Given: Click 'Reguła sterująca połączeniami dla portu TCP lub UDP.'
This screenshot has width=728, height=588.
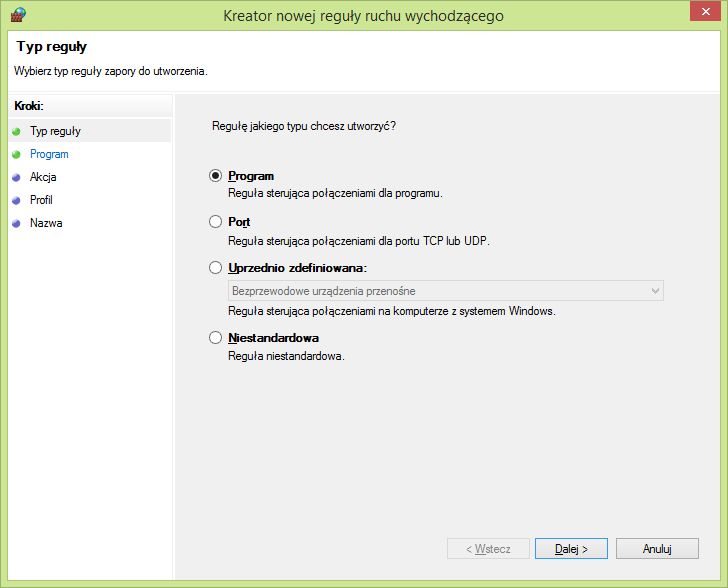Looking at the screenshot, I should point(359,241).
